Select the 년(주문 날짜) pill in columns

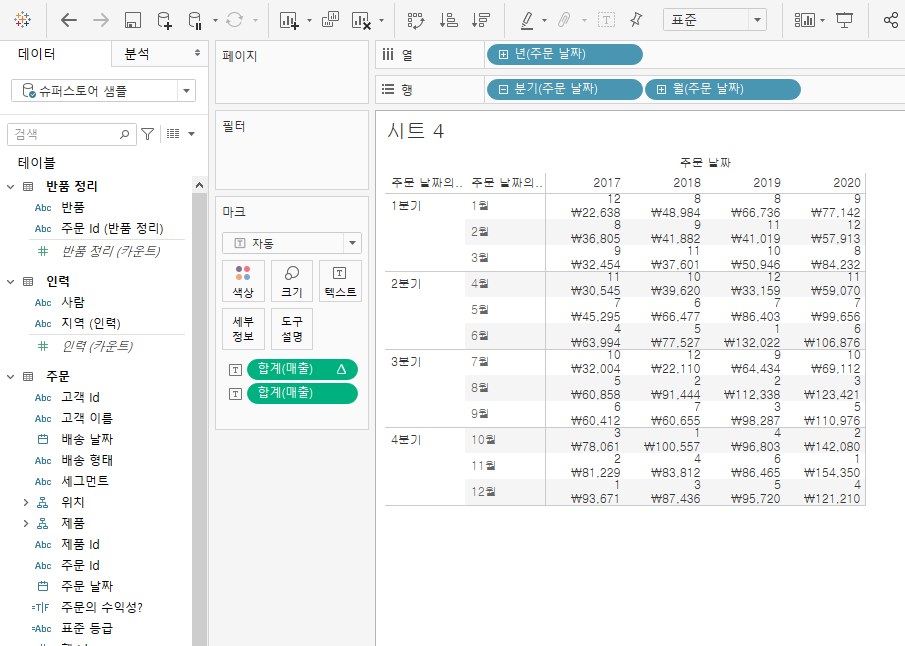pos(564,54)
